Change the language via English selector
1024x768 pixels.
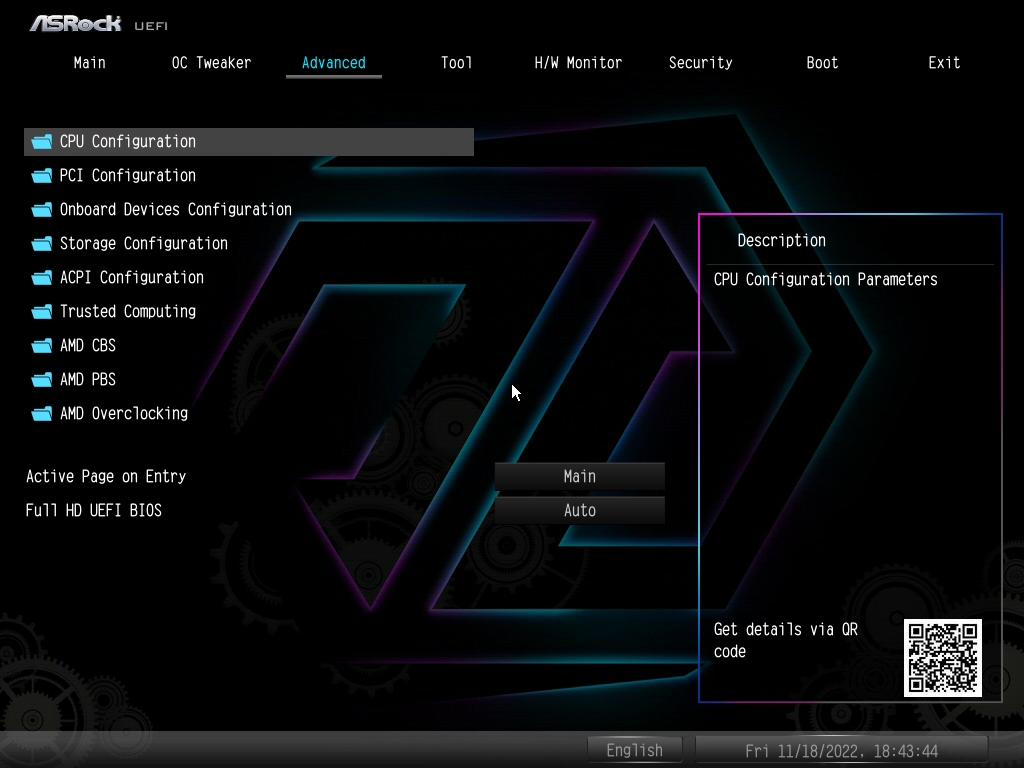[x=635, y=750]
